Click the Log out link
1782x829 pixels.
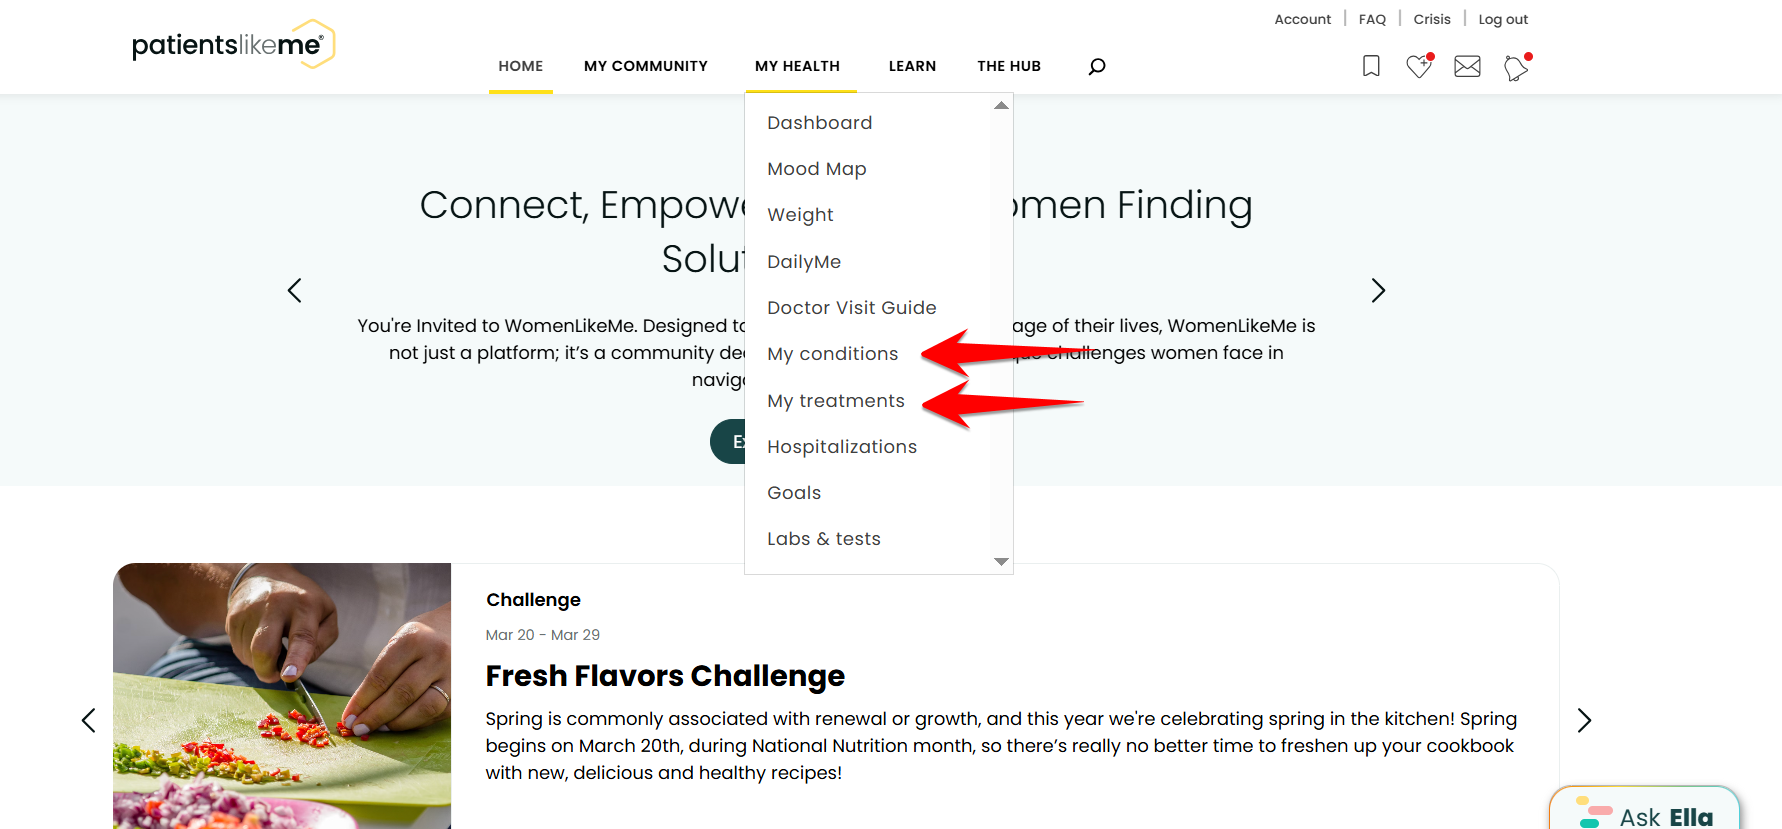[x=1503, y=19]
